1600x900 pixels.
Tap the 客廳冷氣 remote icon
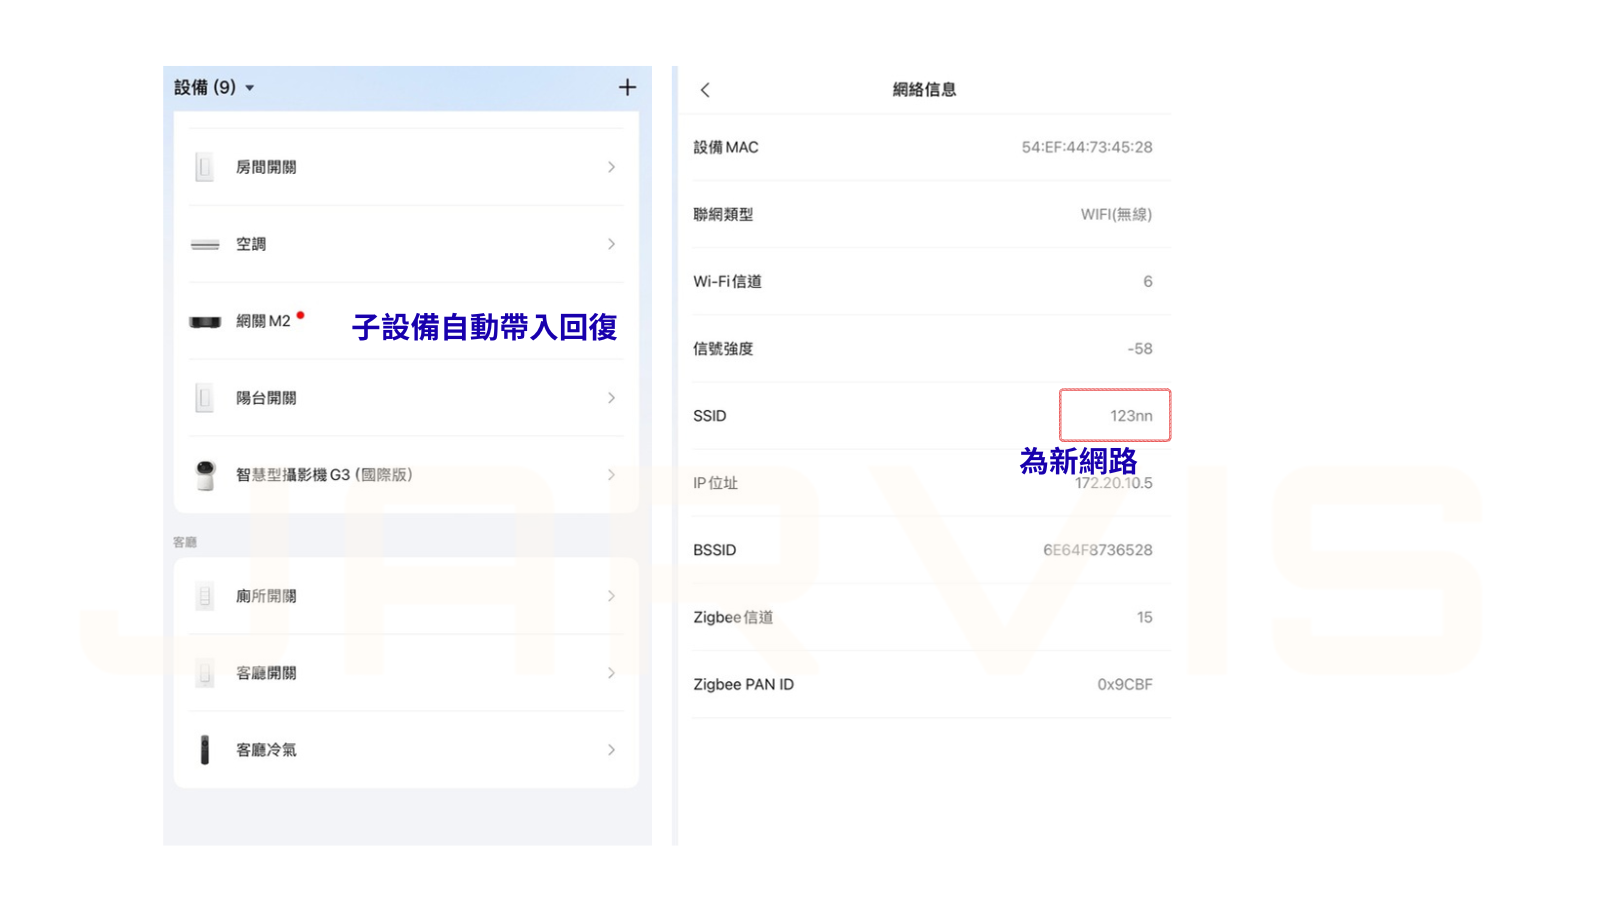point(205,750)
